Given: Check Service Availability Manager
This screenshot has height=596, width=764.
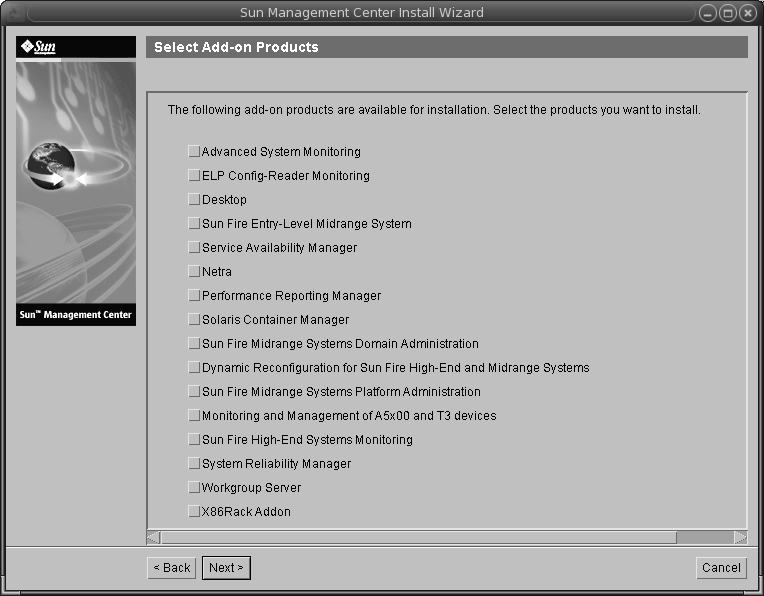Looking at the screenshot, I should 194,247.
